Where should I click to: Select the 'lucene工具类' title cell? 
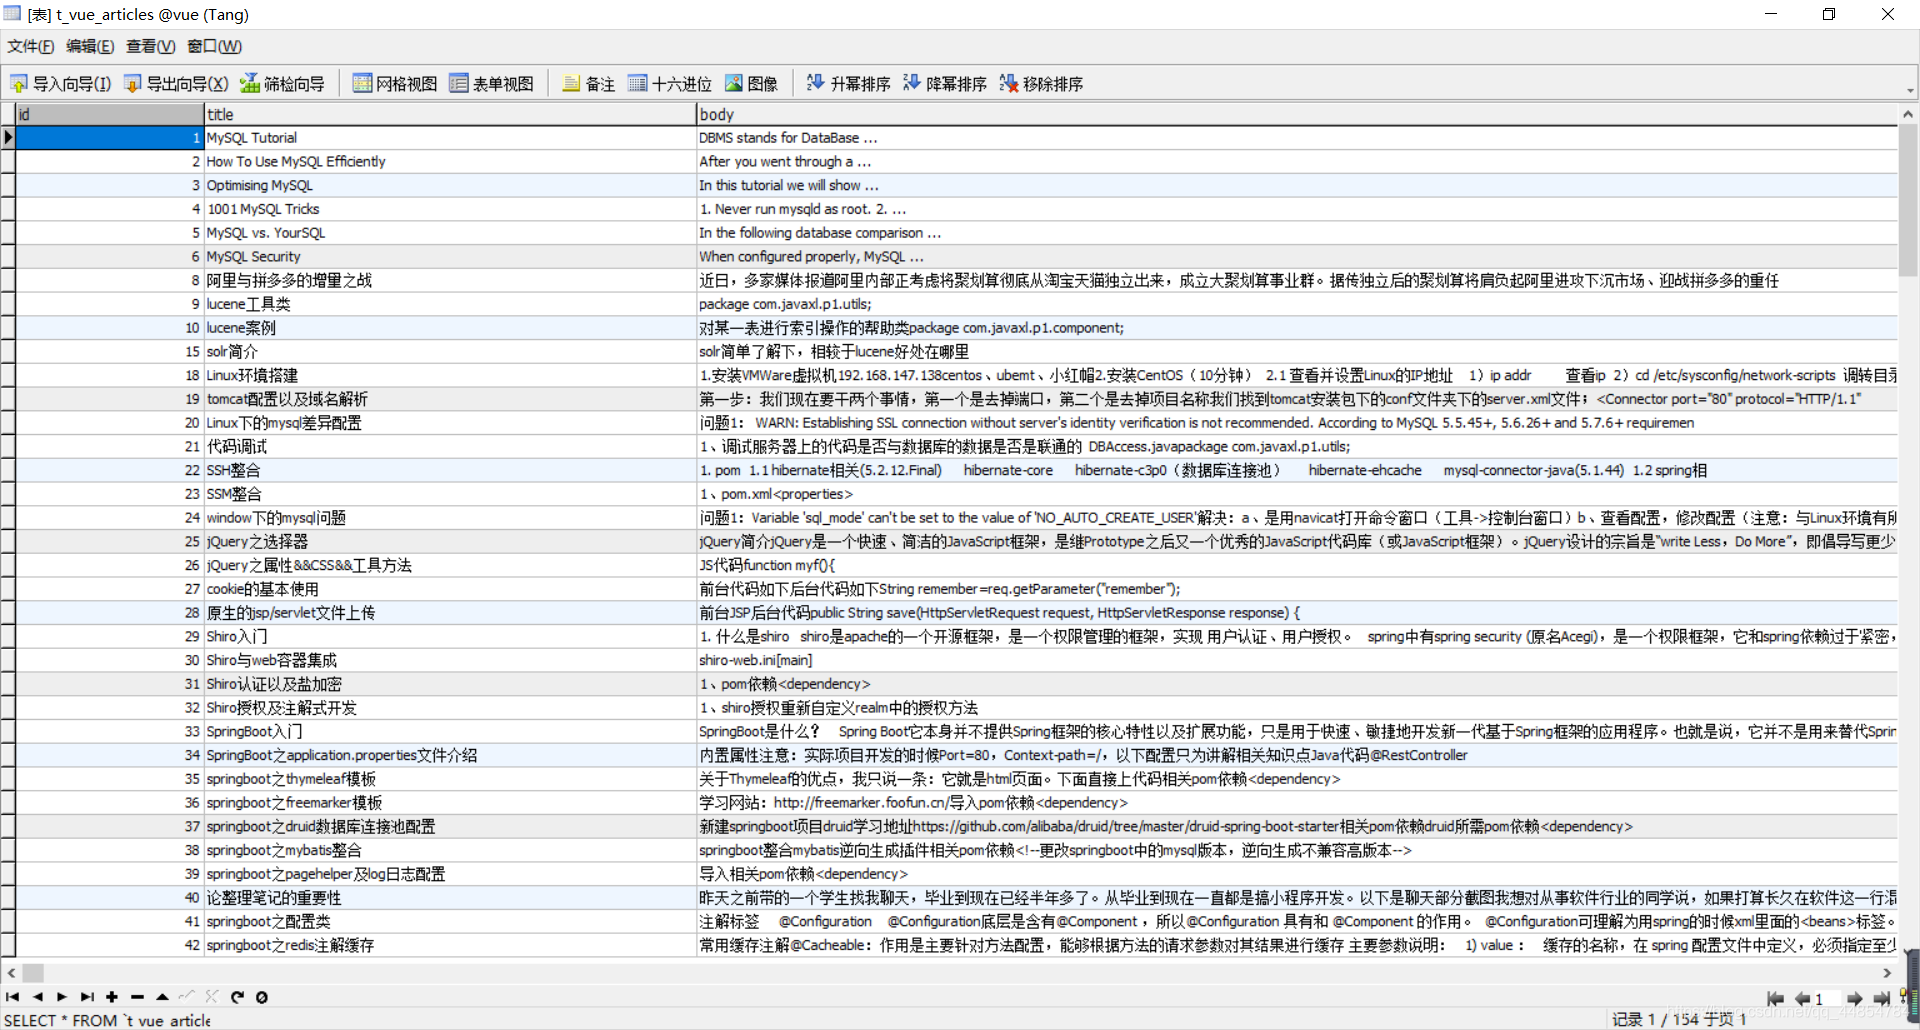pyautogui.click(x=450, y=304)
